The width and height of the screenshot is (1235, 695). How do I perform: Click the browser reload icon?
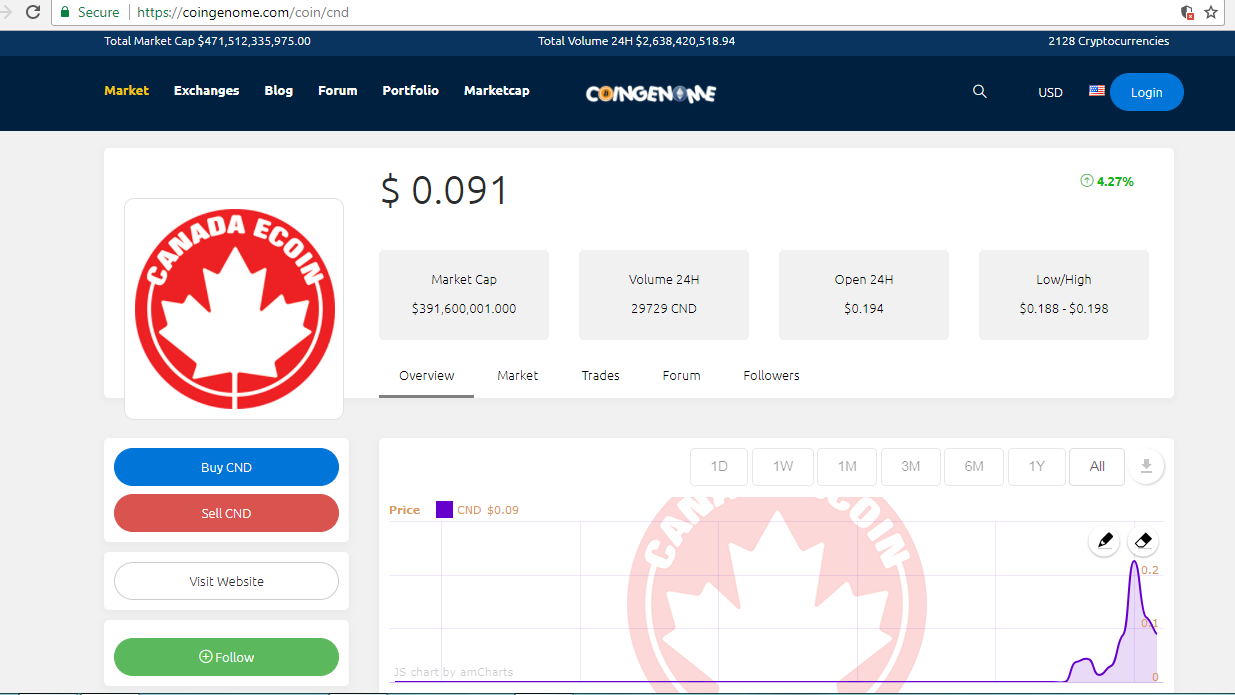point(33,13)
